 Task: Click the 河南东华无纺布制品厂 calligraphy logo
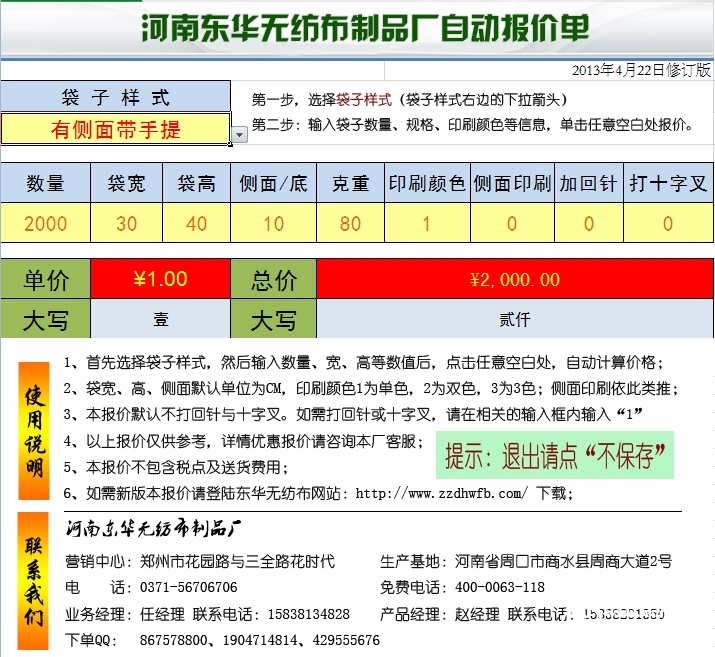click(x=155, y=527)
